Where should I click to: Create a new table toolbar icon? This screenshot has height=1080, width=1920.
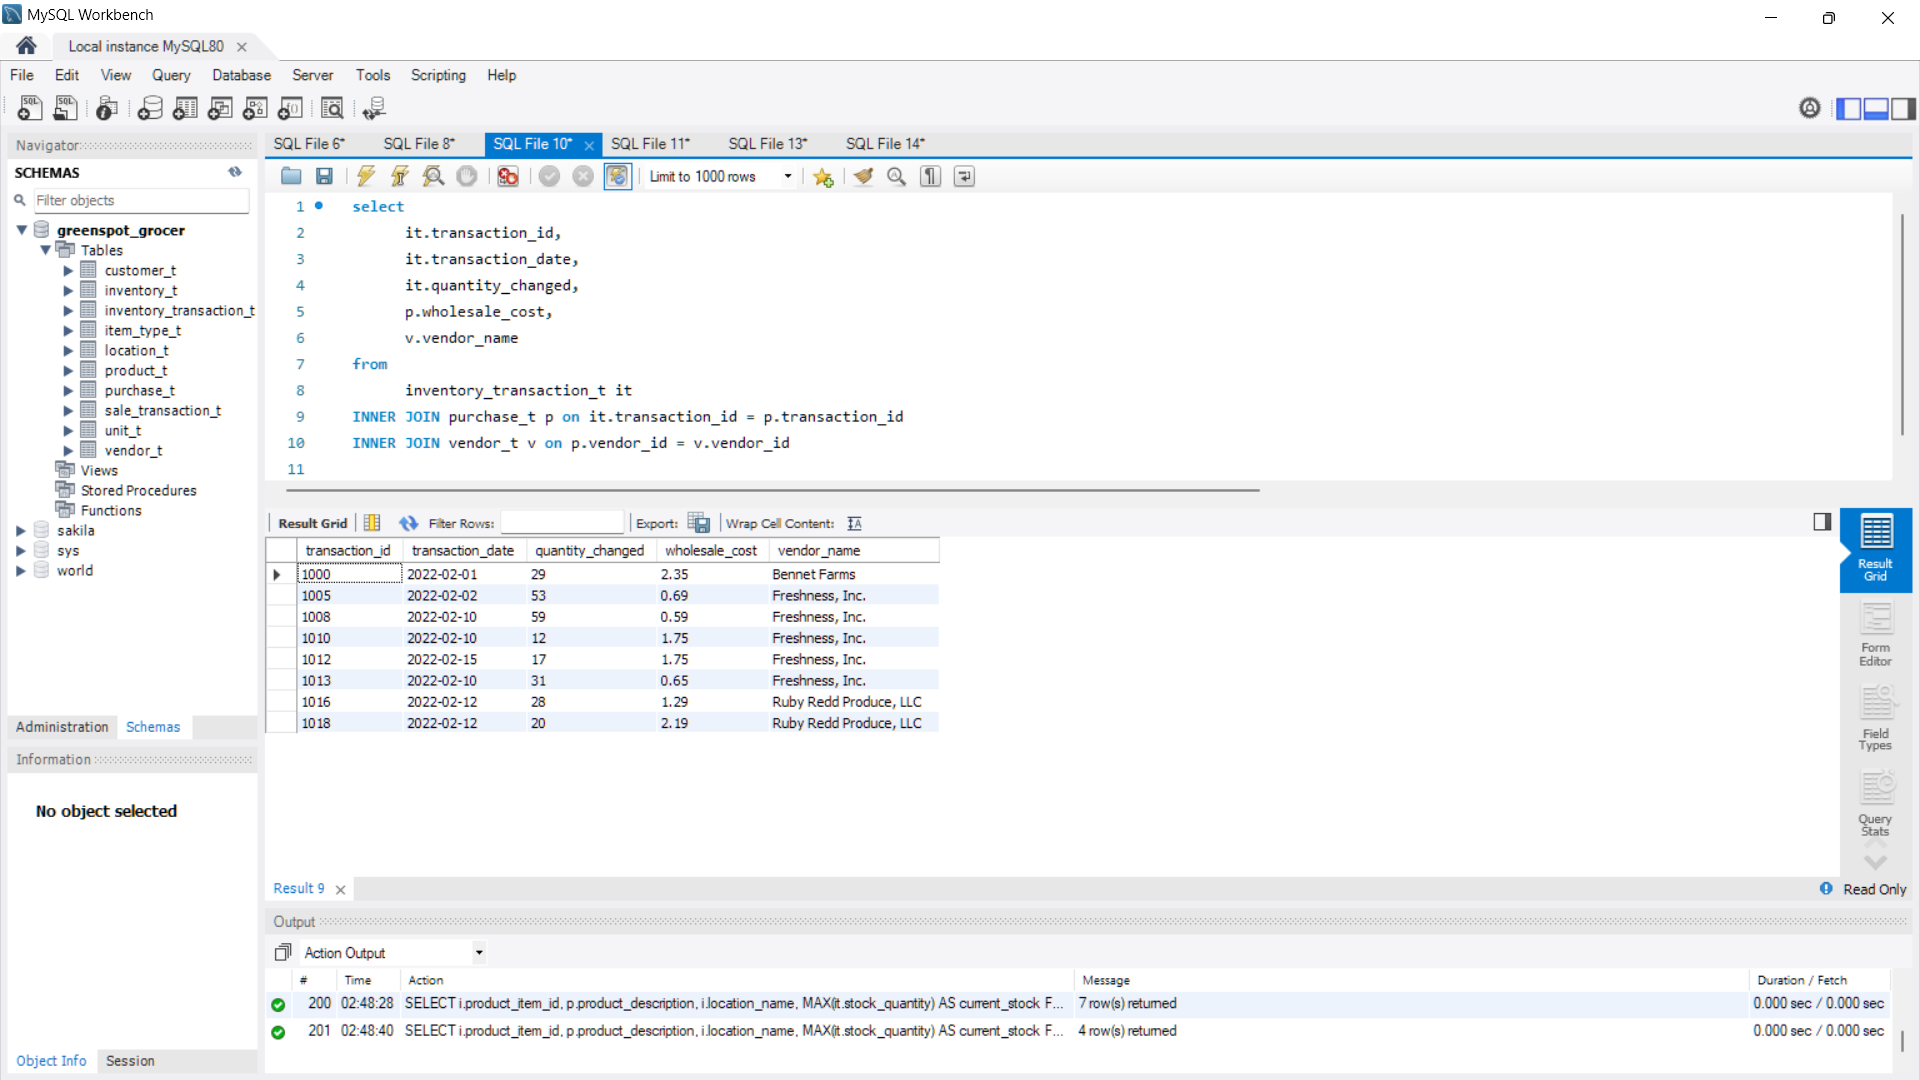click(x=185, y=108)
